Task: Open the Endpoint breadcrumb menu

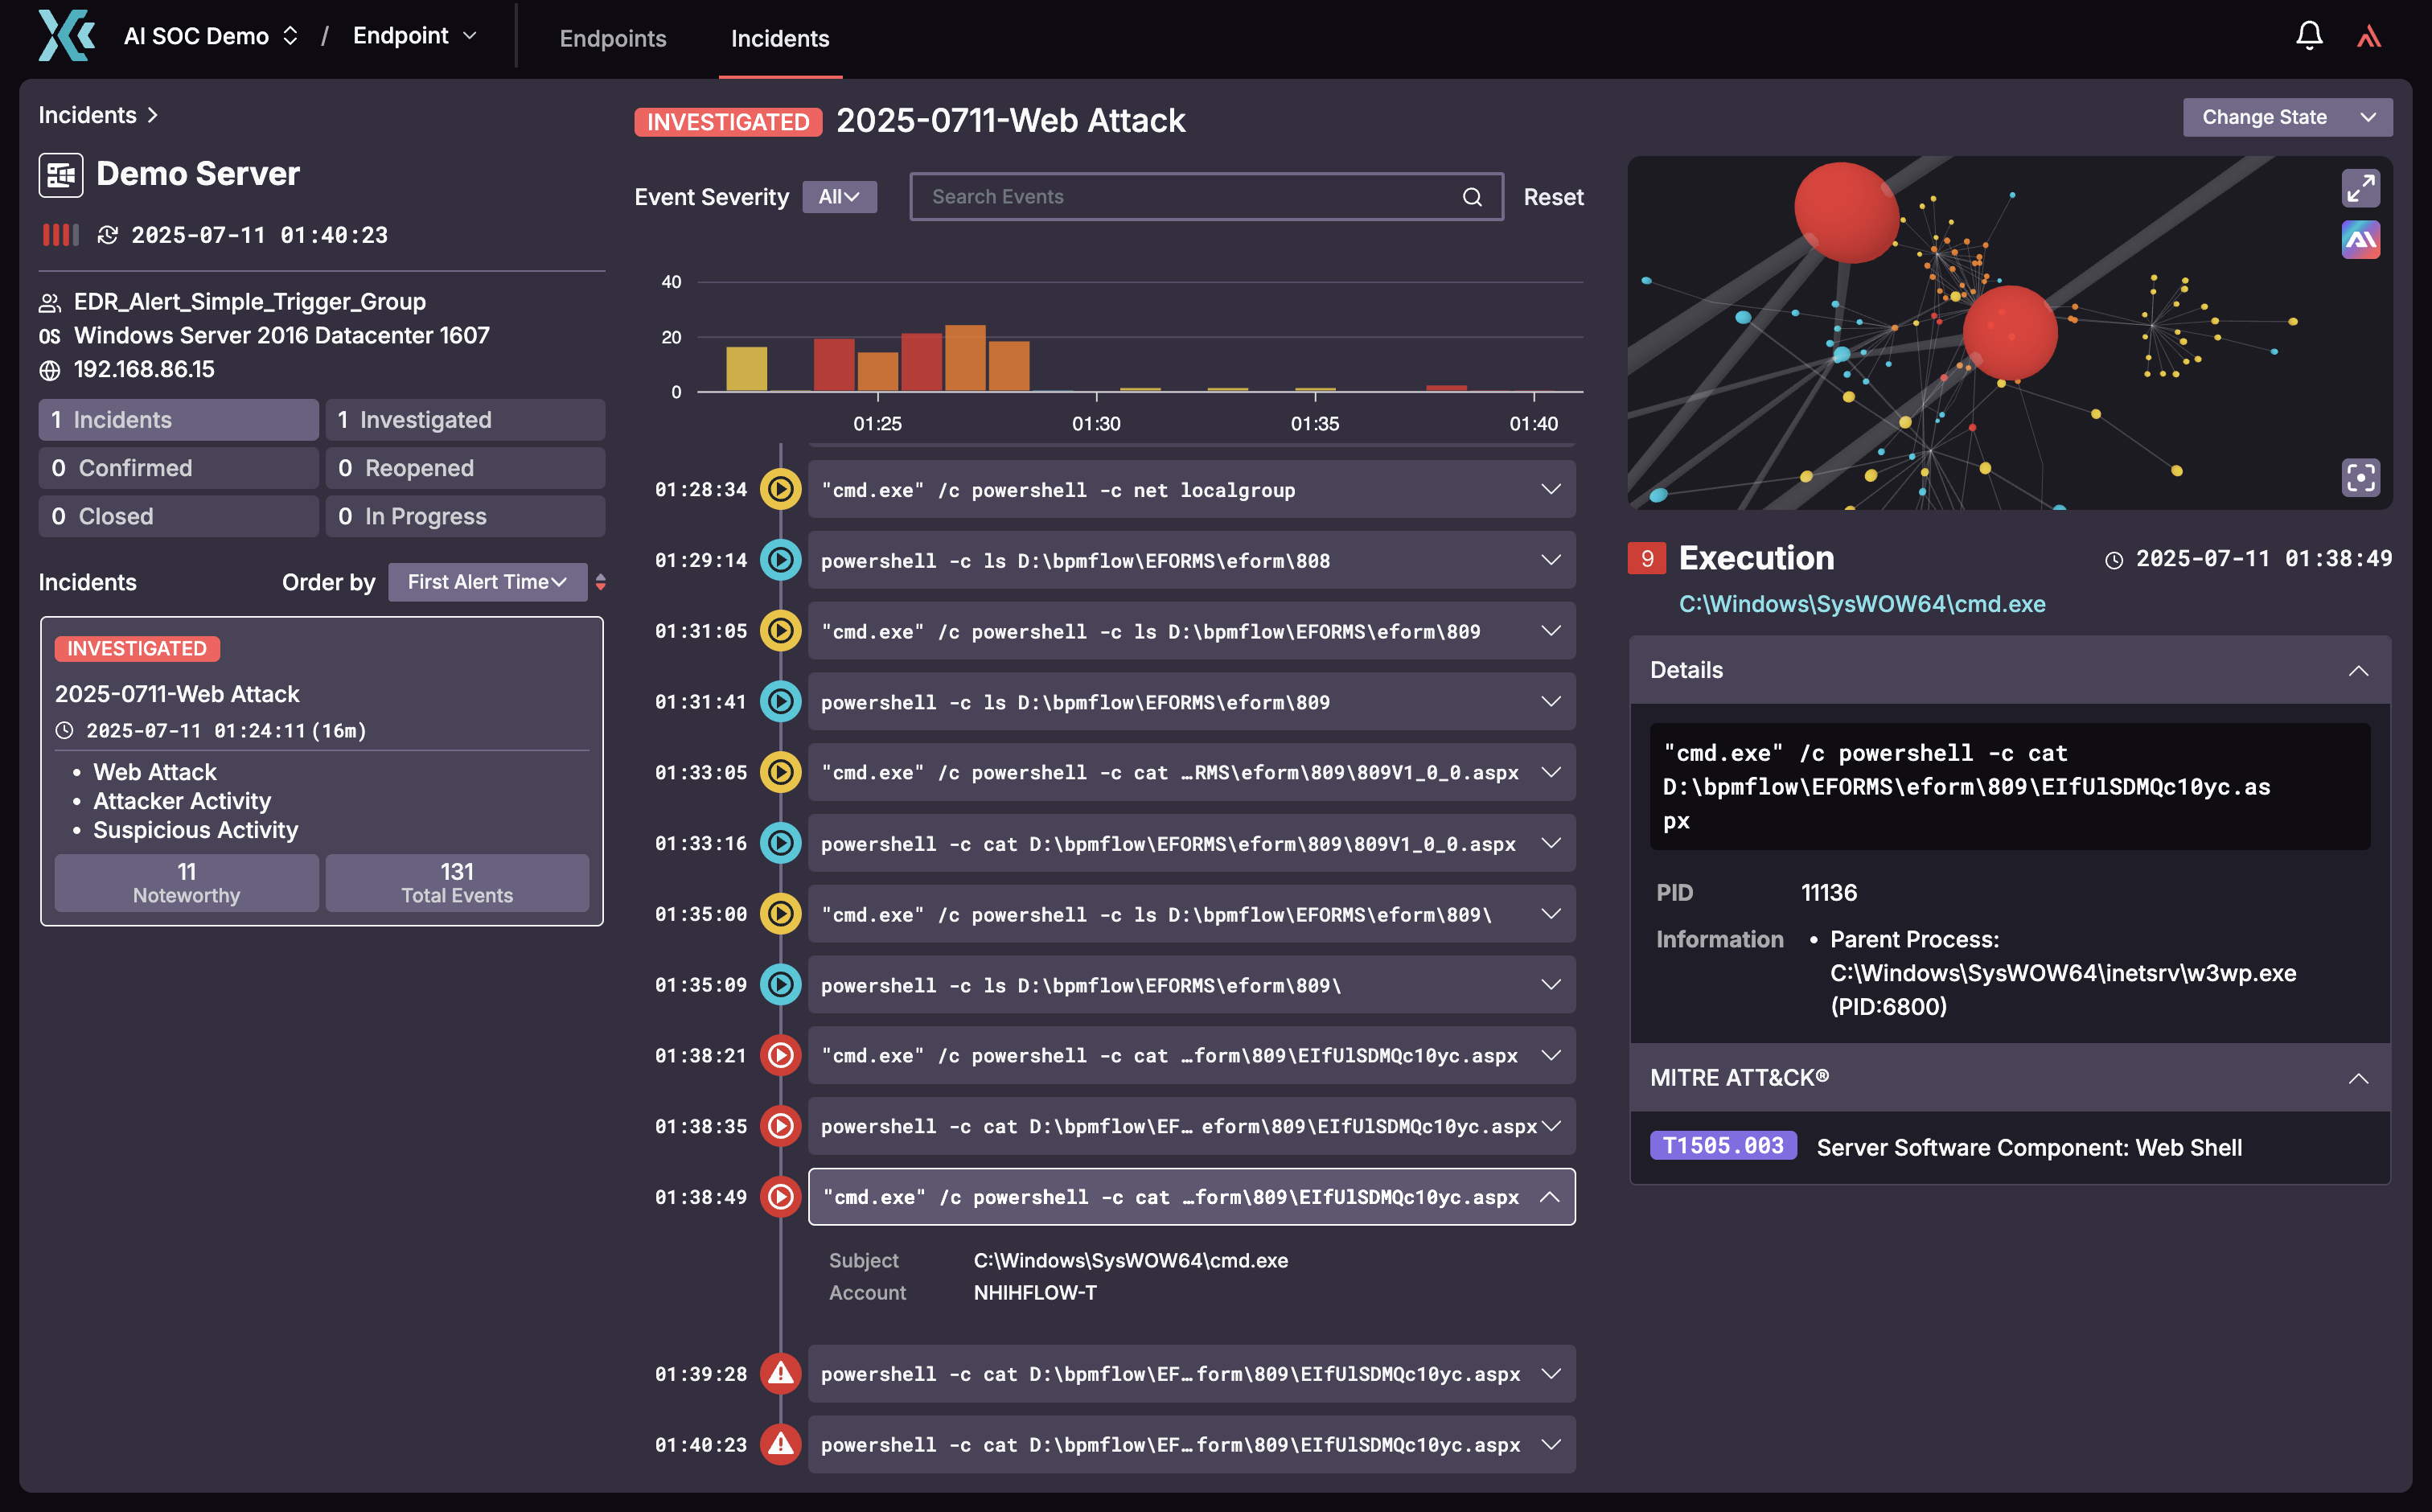Action: pyautogui.click(x=414, y=36)
